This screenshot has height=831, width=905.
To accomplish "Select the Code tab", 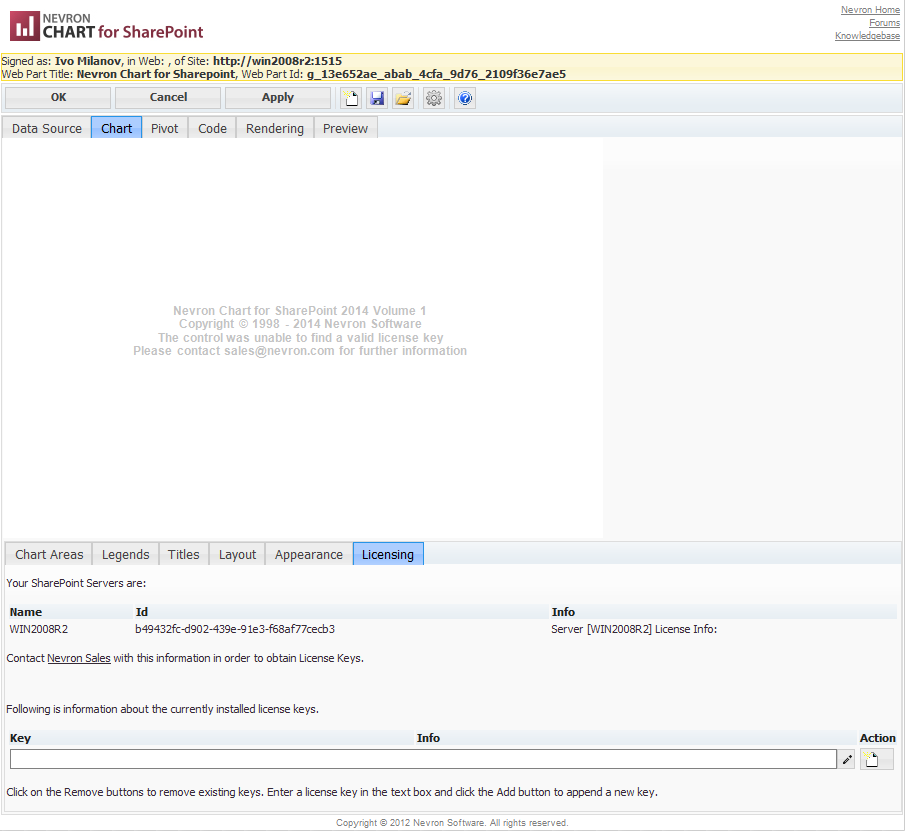I will [212, 128].
